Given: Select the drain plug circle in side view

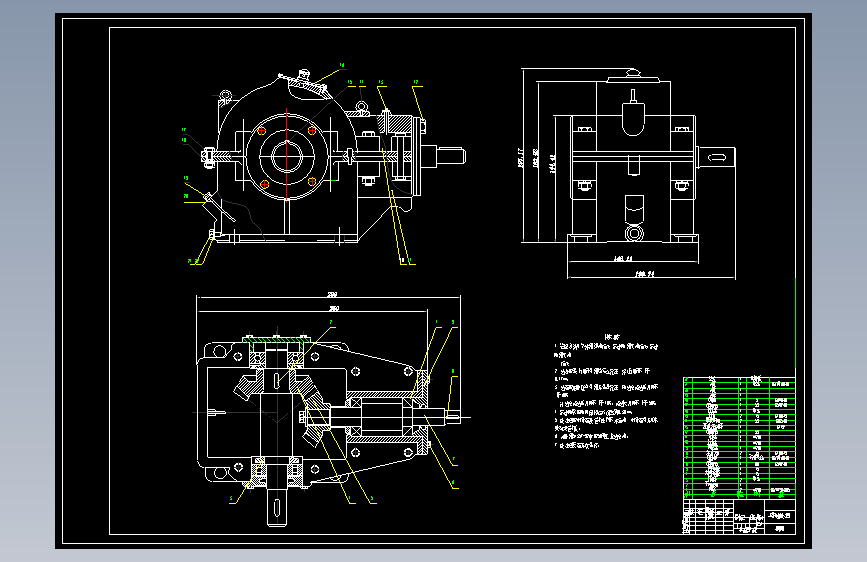Looking at the screenshot, I should pos(634,233).
